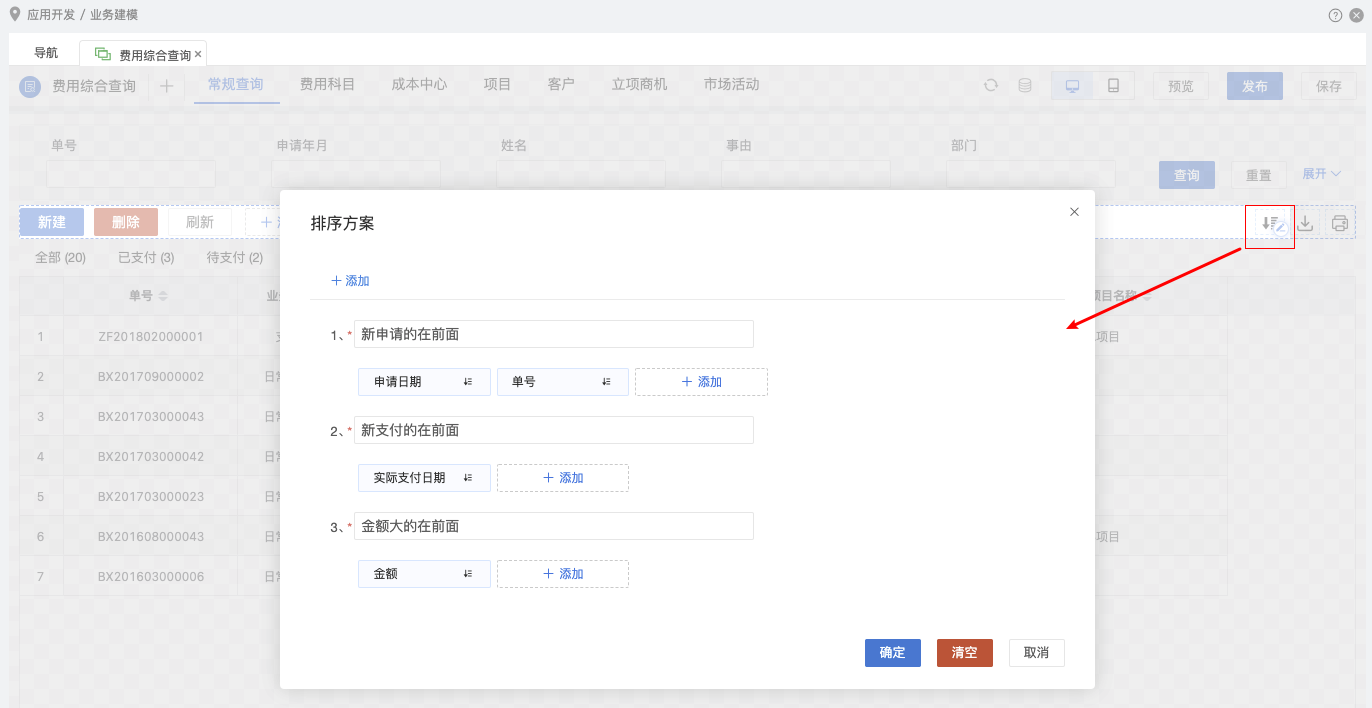This screenshot has width=1372, height=708.
Task: Select table cell BX201709000002
Action: 151,377
